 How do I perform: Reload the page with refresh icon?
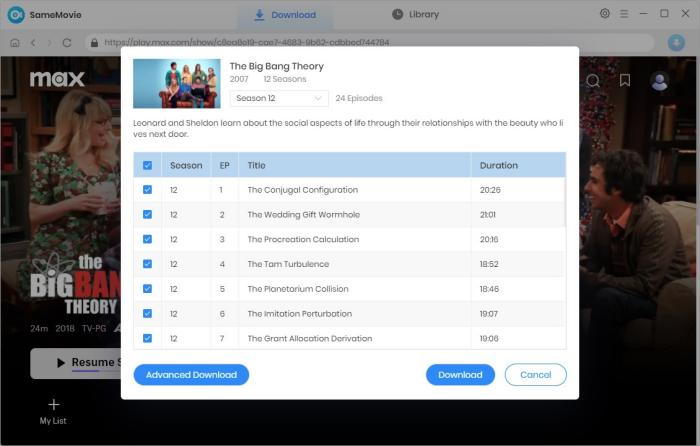click(x=67, y=43)
